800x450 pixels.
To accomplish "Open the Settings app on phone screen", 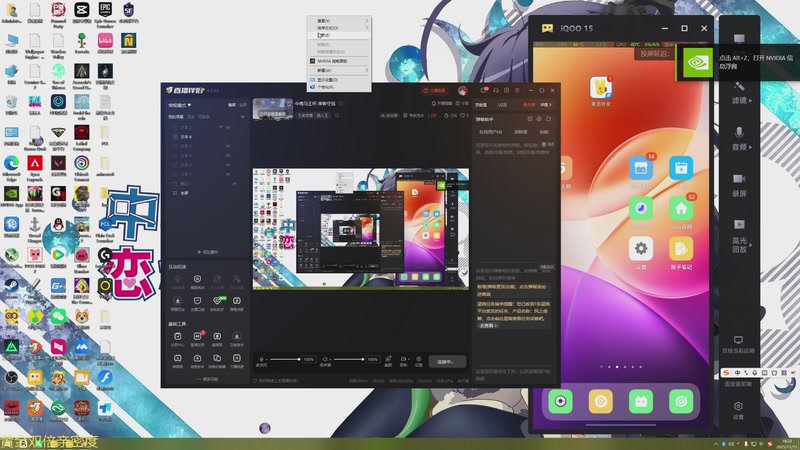I will pos(641,248).
